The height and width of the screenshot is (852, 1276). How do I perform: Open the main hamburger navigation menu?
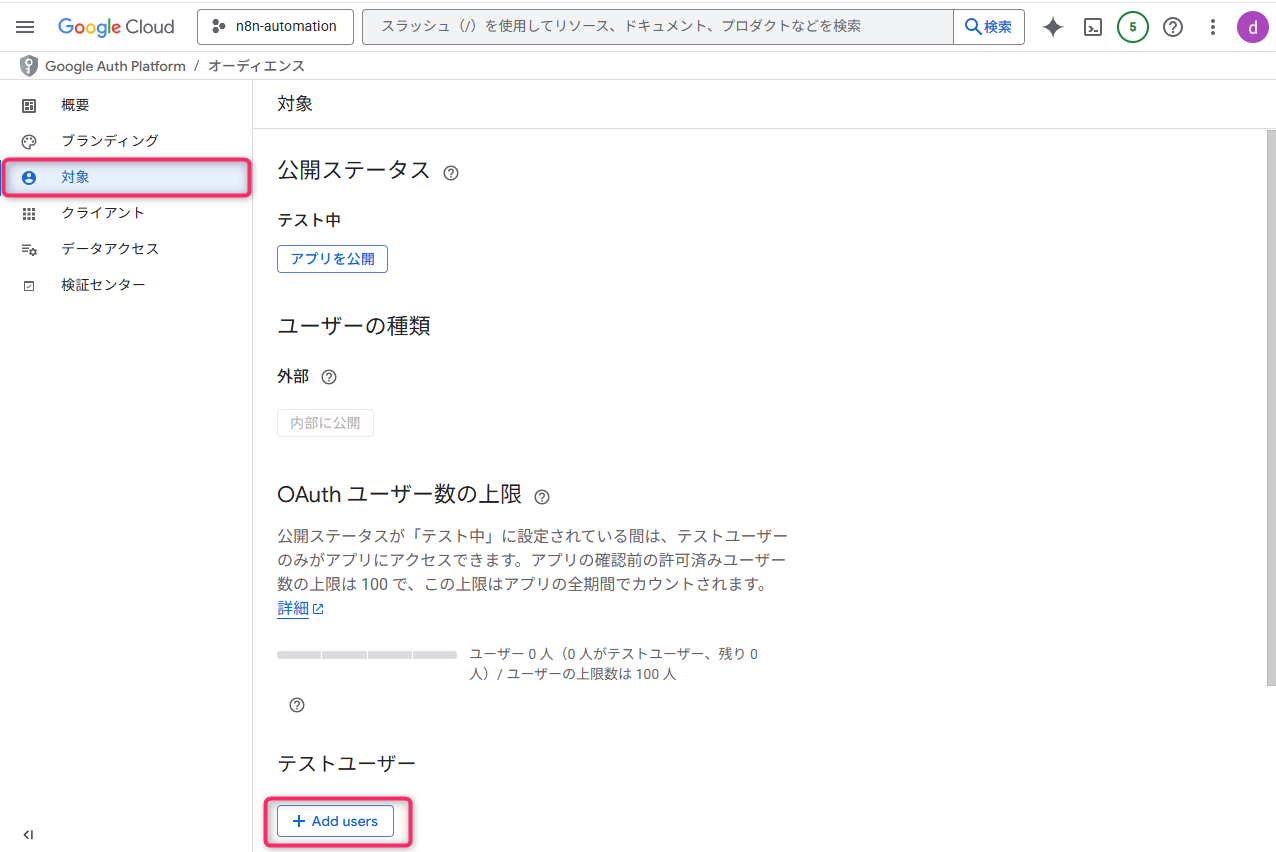click(x=25, y=27)
